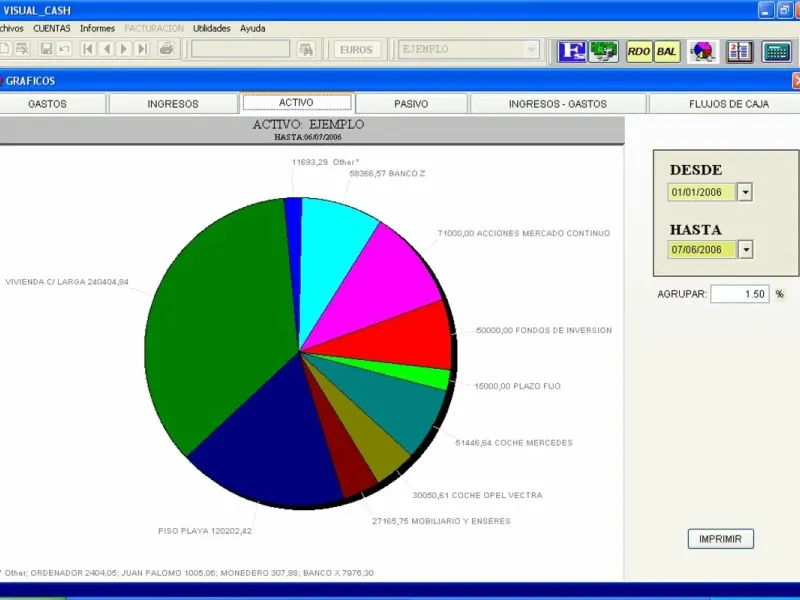Switch to the PASIVO tab
800x600 pixels.
tap(411, 104)
